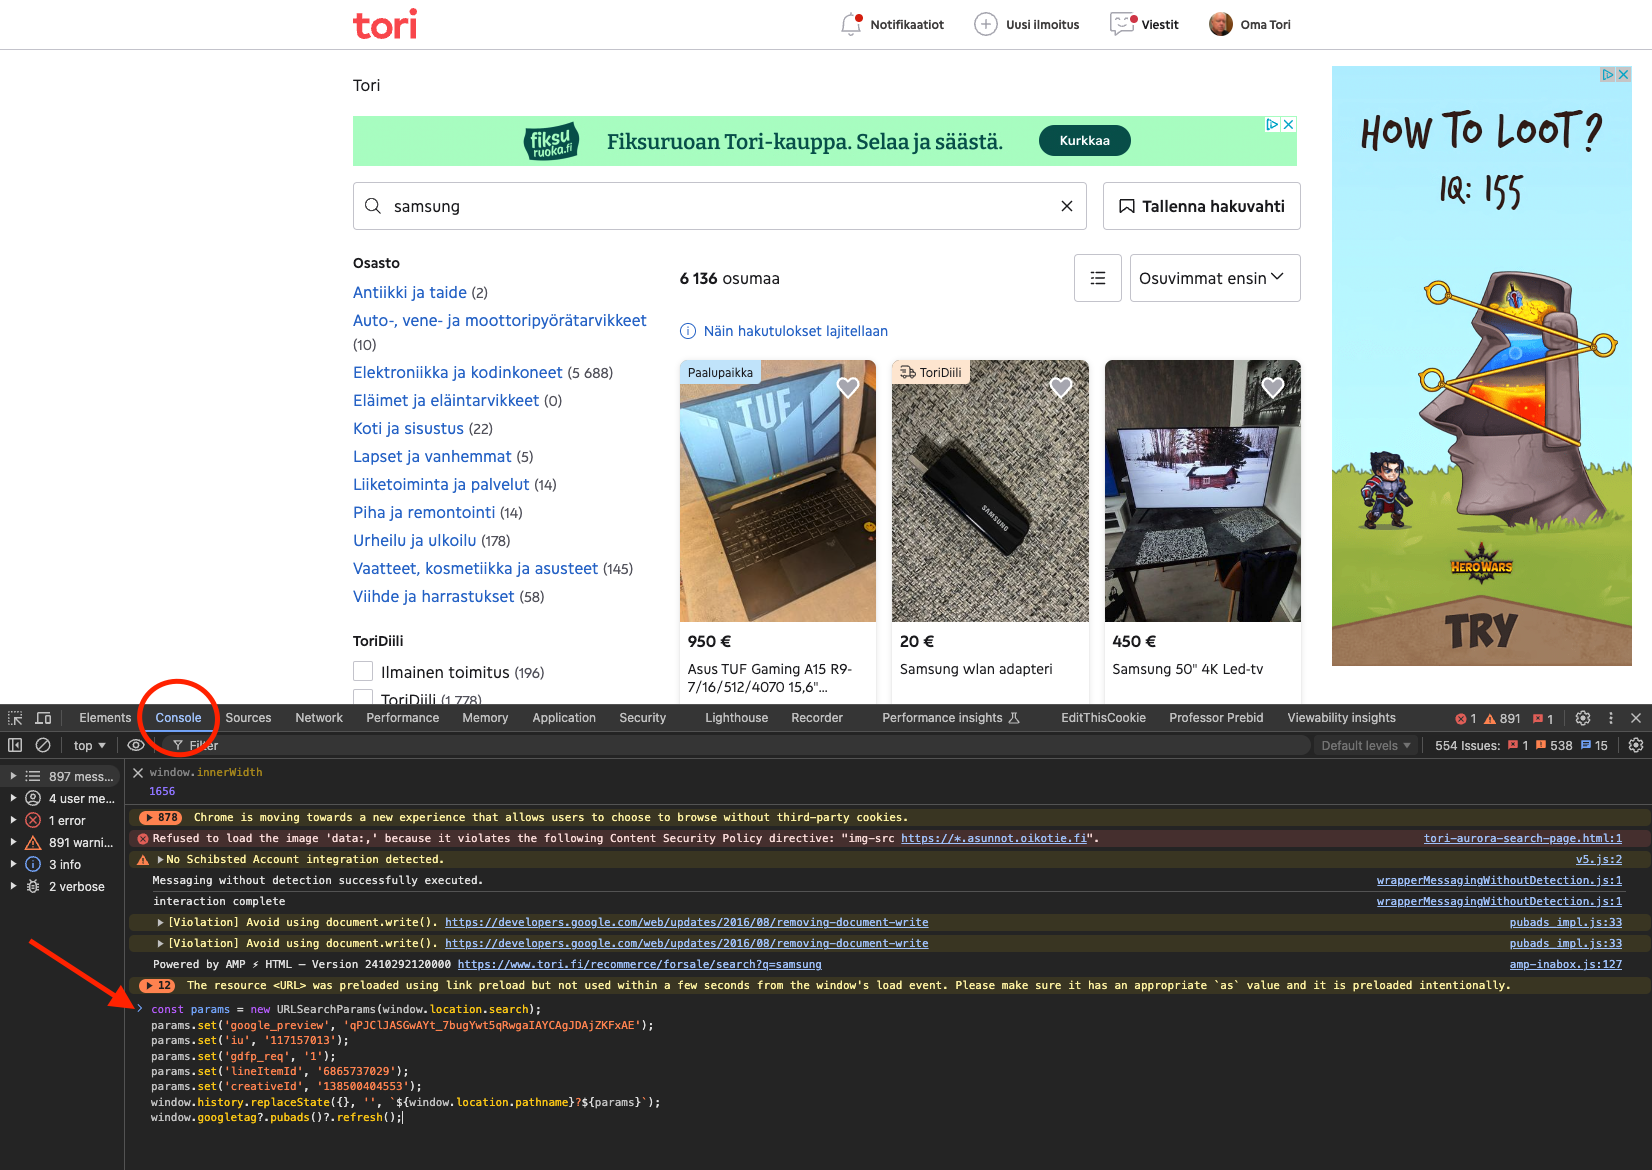Expand the 1 error group

pos(13,820)
